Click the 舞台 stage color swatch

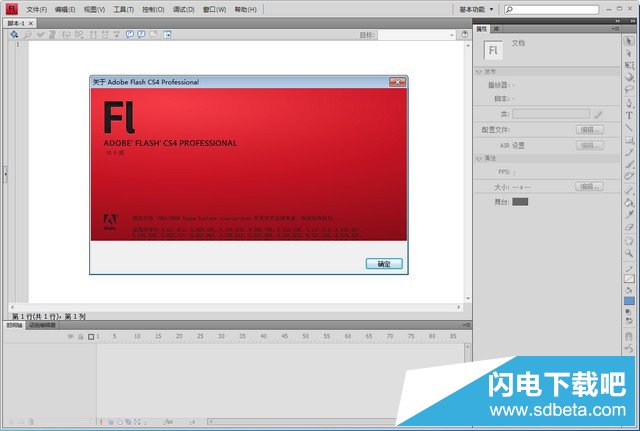pos(520,202)
